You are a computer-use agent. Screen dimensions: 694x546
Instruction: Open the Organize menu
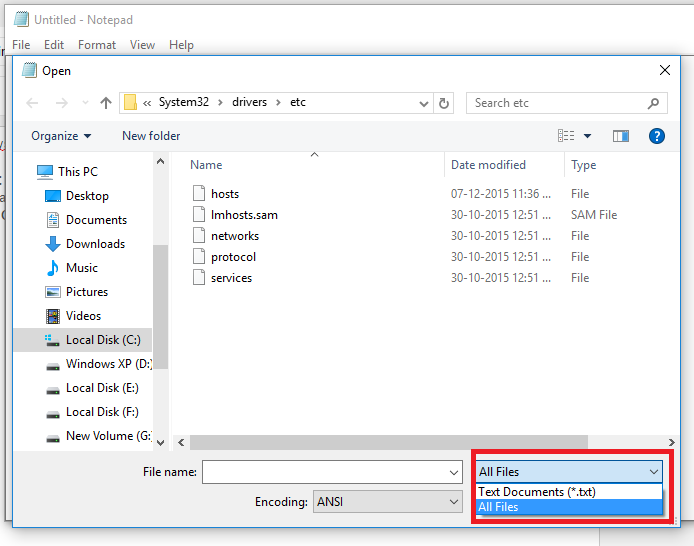tap(61, 136)
